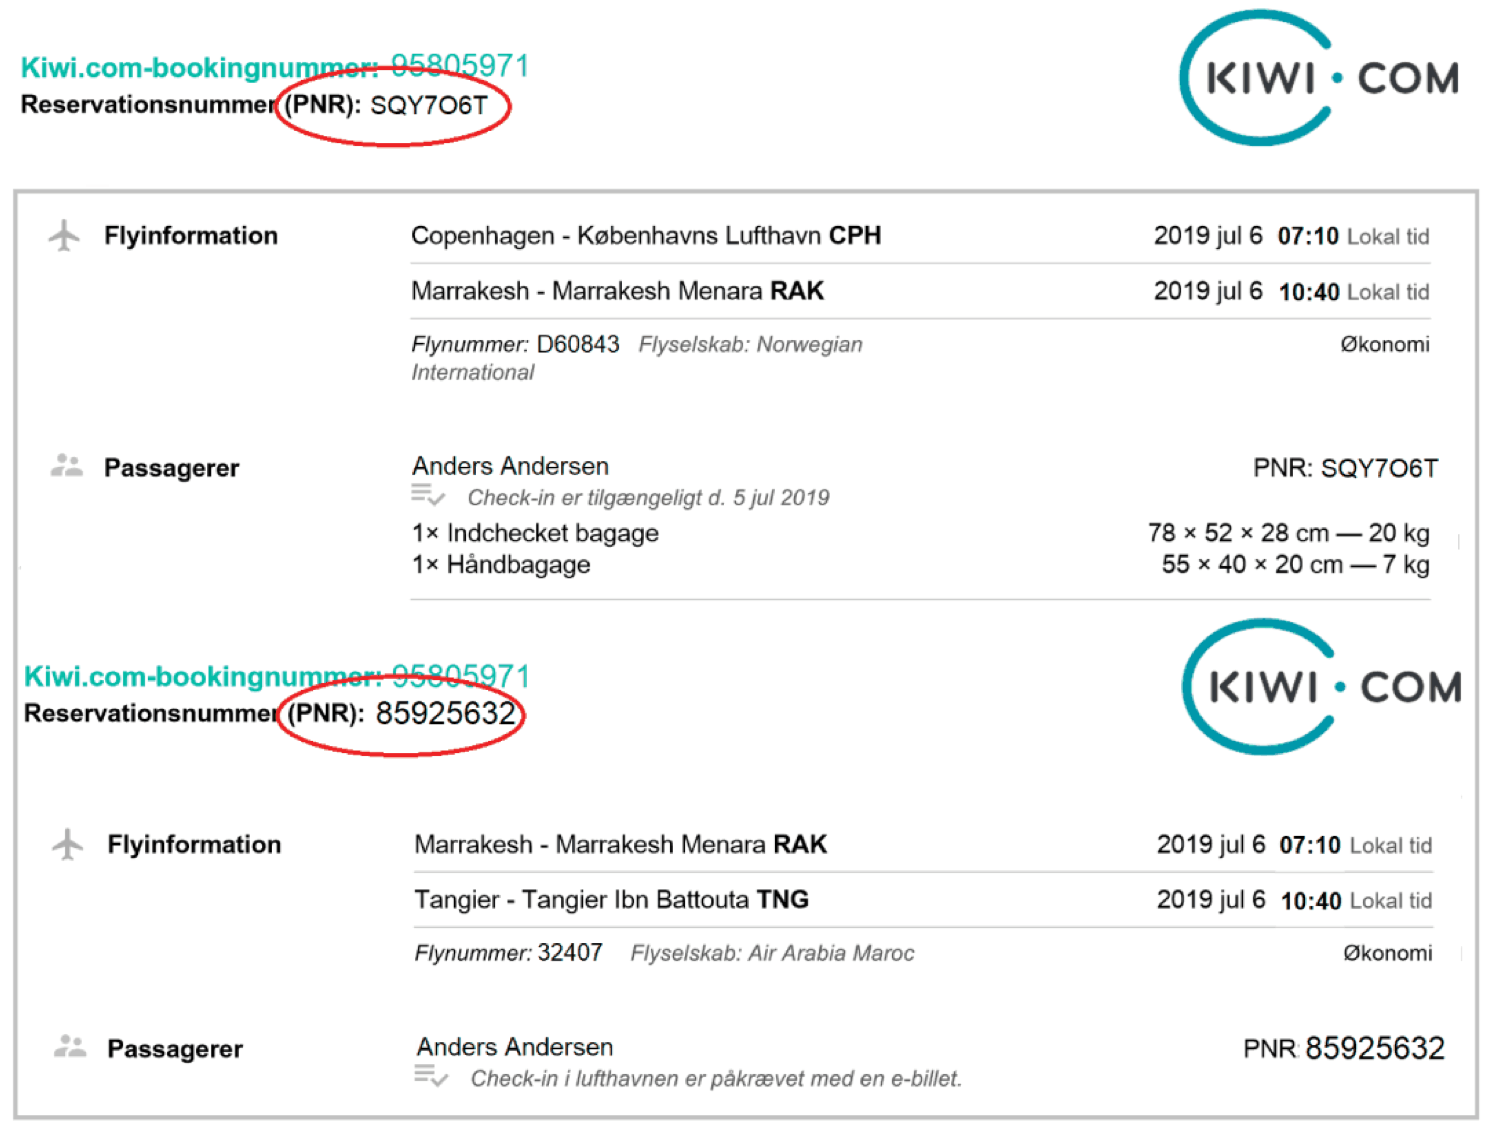The image size is (1489, 1125).
Task: Click Check-in i lufthavnen er påkrævet note
Action: pyautogui.click(x=716, y=1079)
